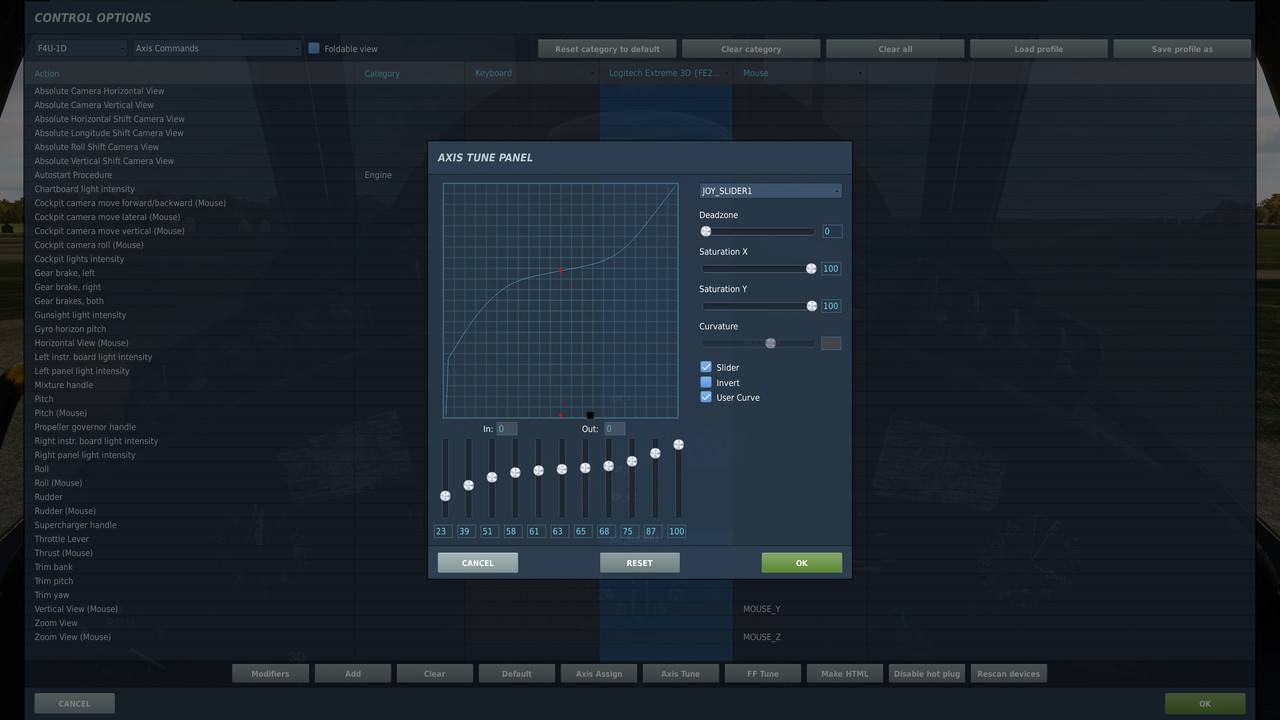This screenshot has height=720, width=1280.
Task: Click the Disable hot plug button
Action: click(927, 674)
